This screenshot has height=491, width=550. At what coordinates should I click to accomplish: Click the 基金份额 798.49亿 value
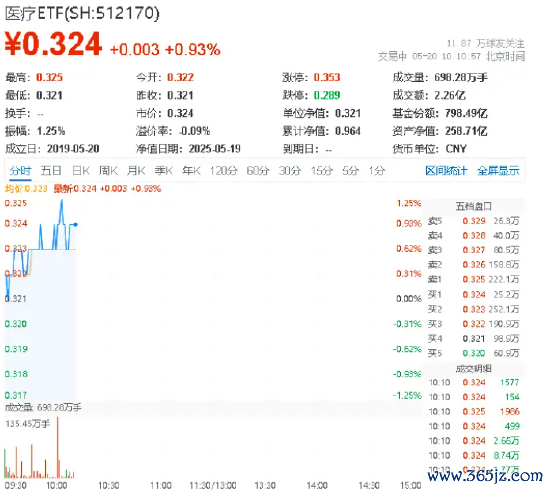click(466, 113)
